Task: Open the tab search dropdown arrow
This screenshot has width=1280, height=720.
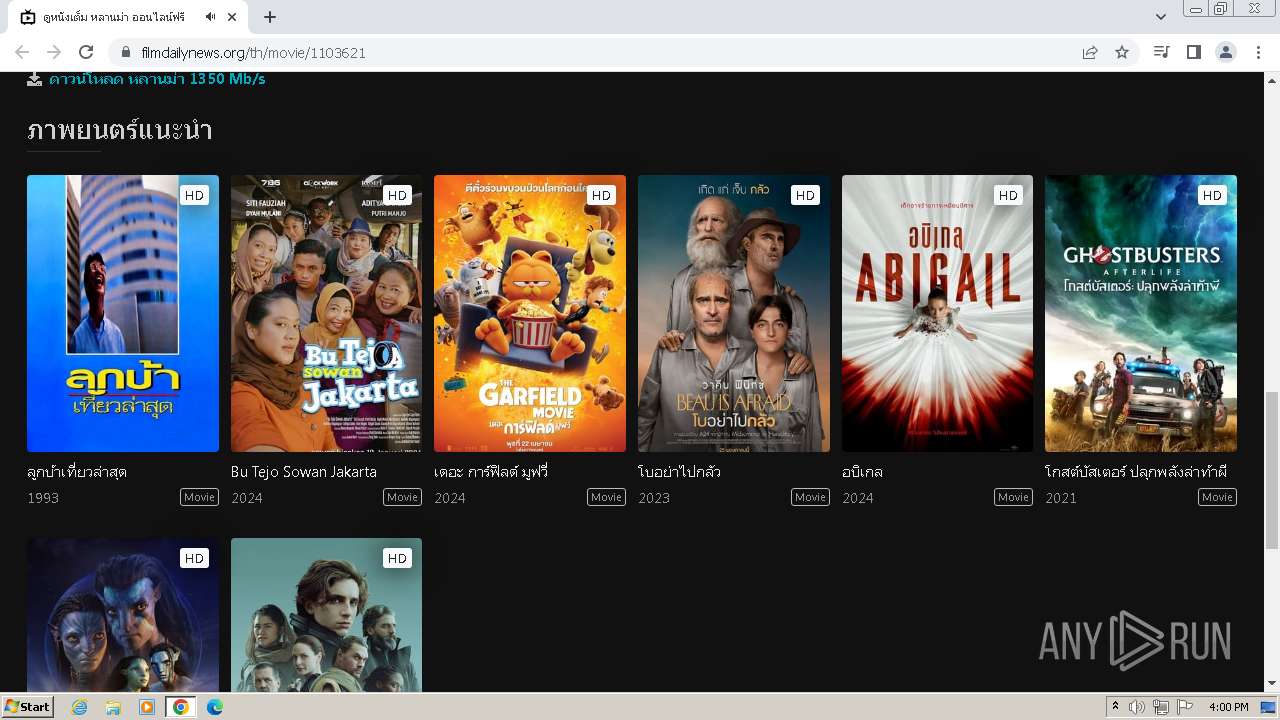Action: pyautogui.click(x=1161, y=17)
